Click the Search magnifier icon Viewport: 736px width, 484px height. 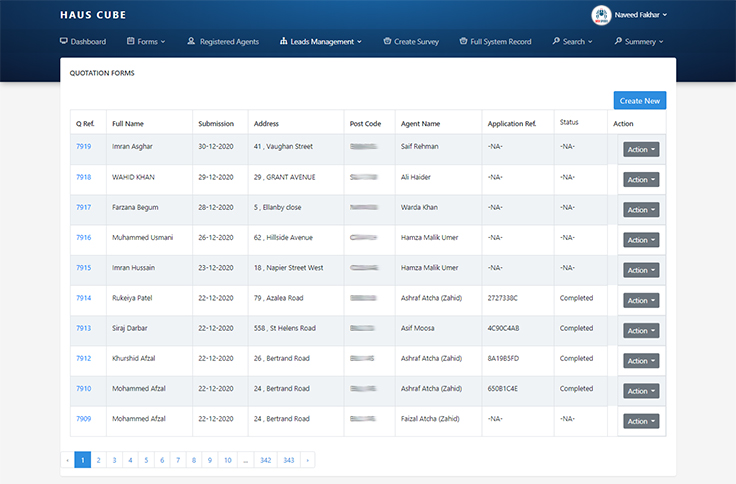click(x=556, y=42)
